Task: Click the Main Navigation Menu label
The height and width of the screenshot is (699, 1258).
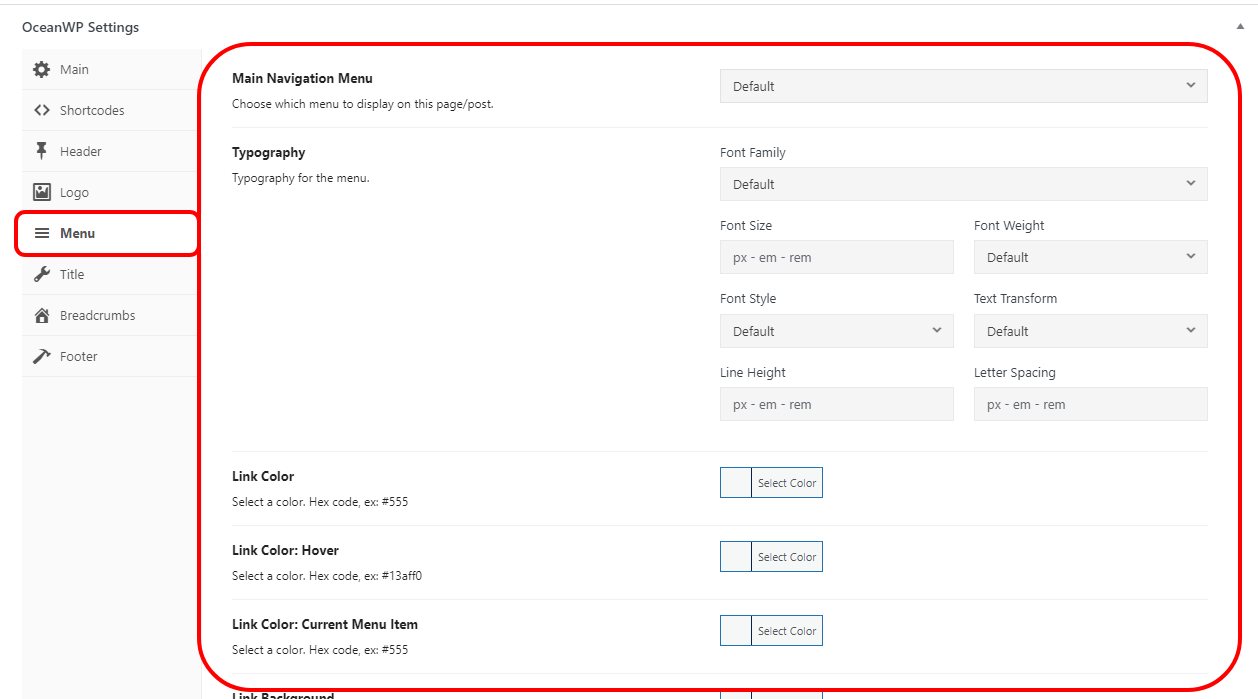Action: [302, 78]
